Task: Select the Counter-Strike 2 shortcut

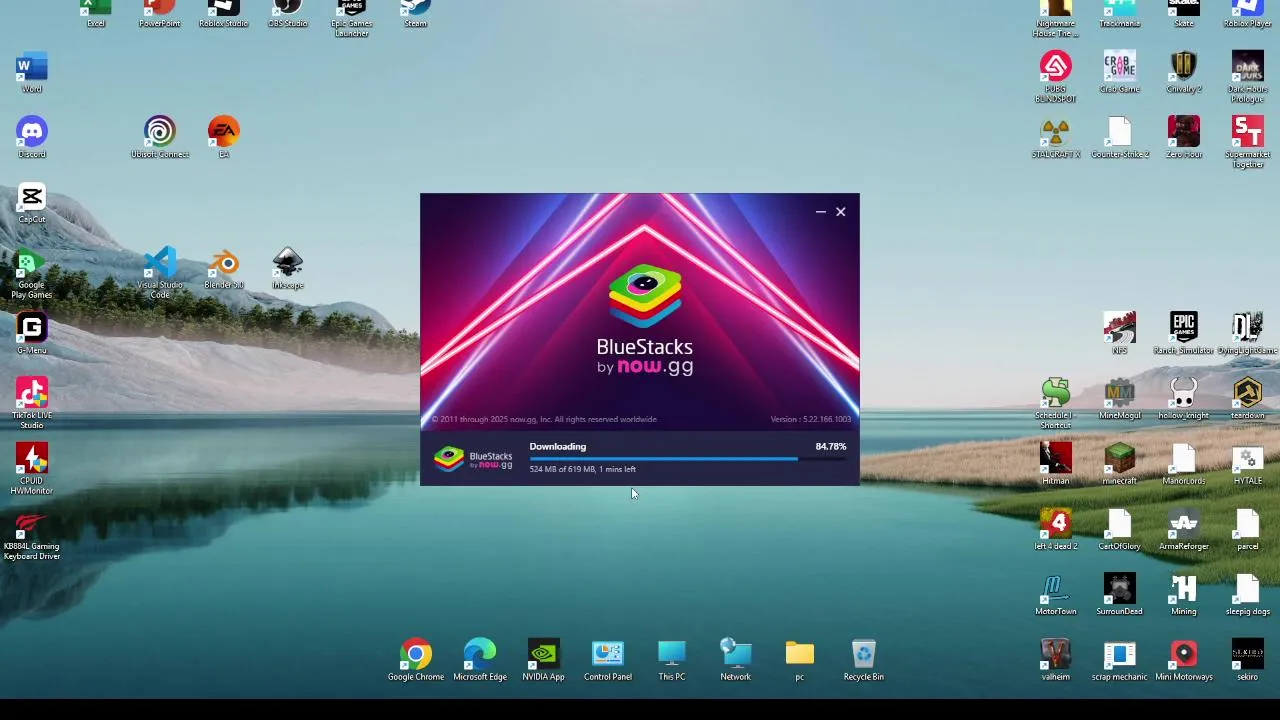Action: pos(1120,138)
